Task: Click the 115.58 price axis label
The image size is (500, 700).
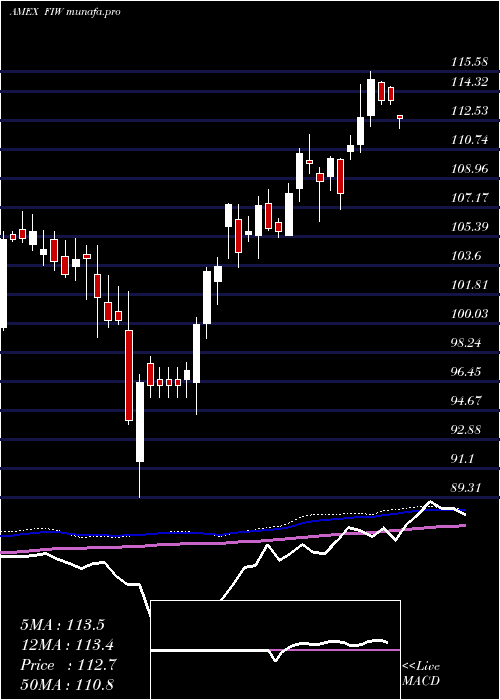Action: (469, 62)
